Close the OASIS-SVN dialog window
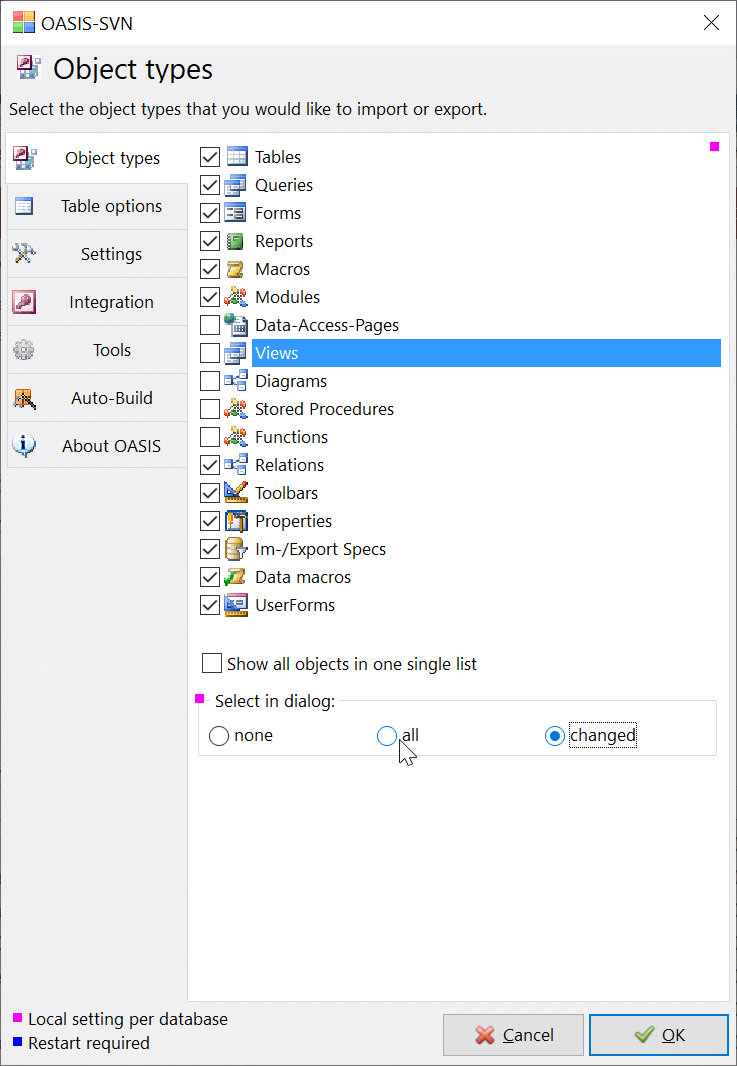Screen dimensions: 737x1066 711,22
